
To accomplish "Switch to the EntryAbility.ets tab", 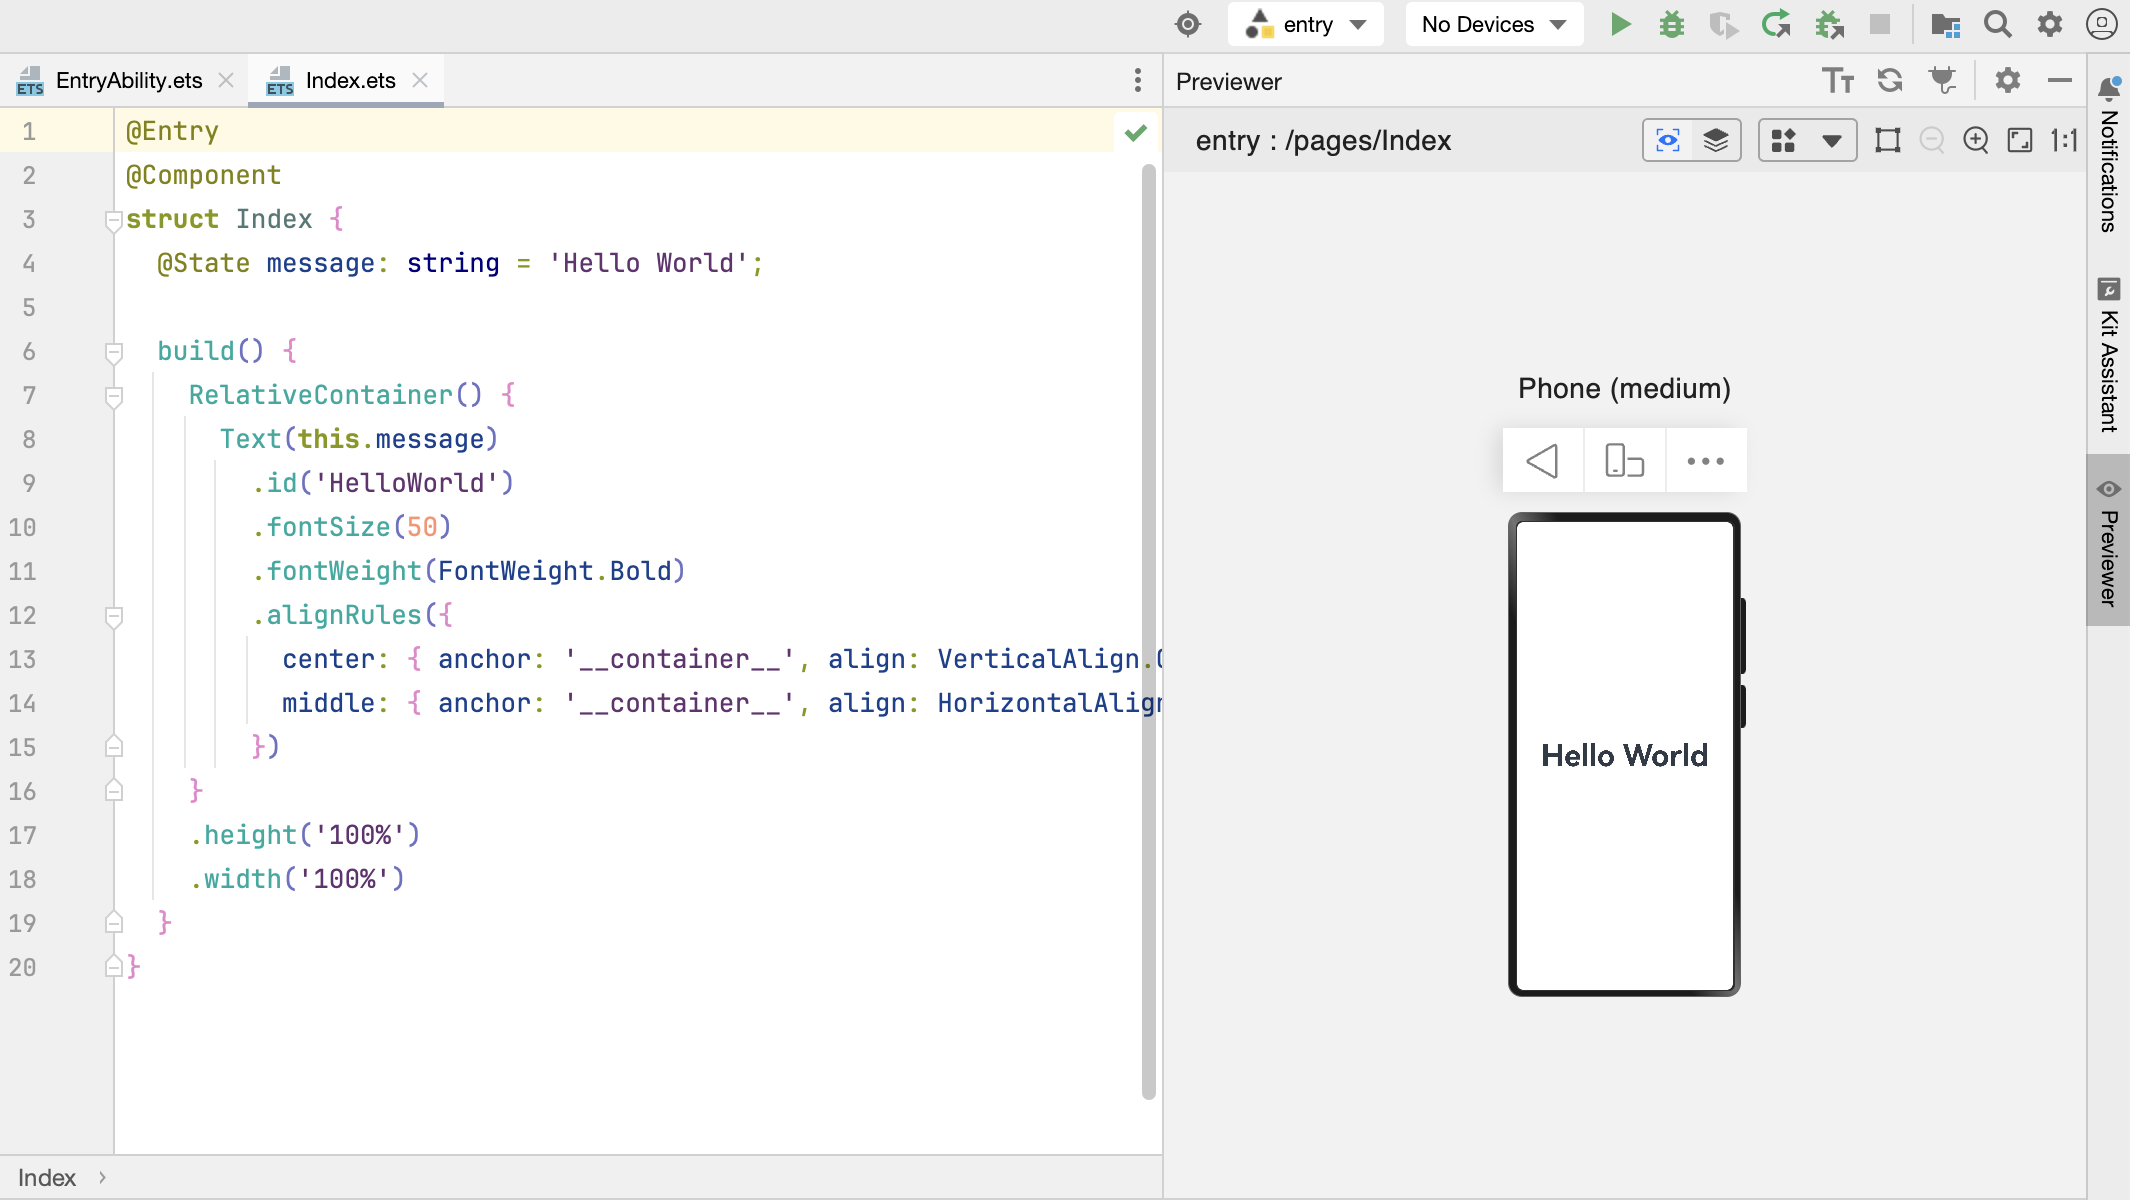I will [x=128, y=81].
